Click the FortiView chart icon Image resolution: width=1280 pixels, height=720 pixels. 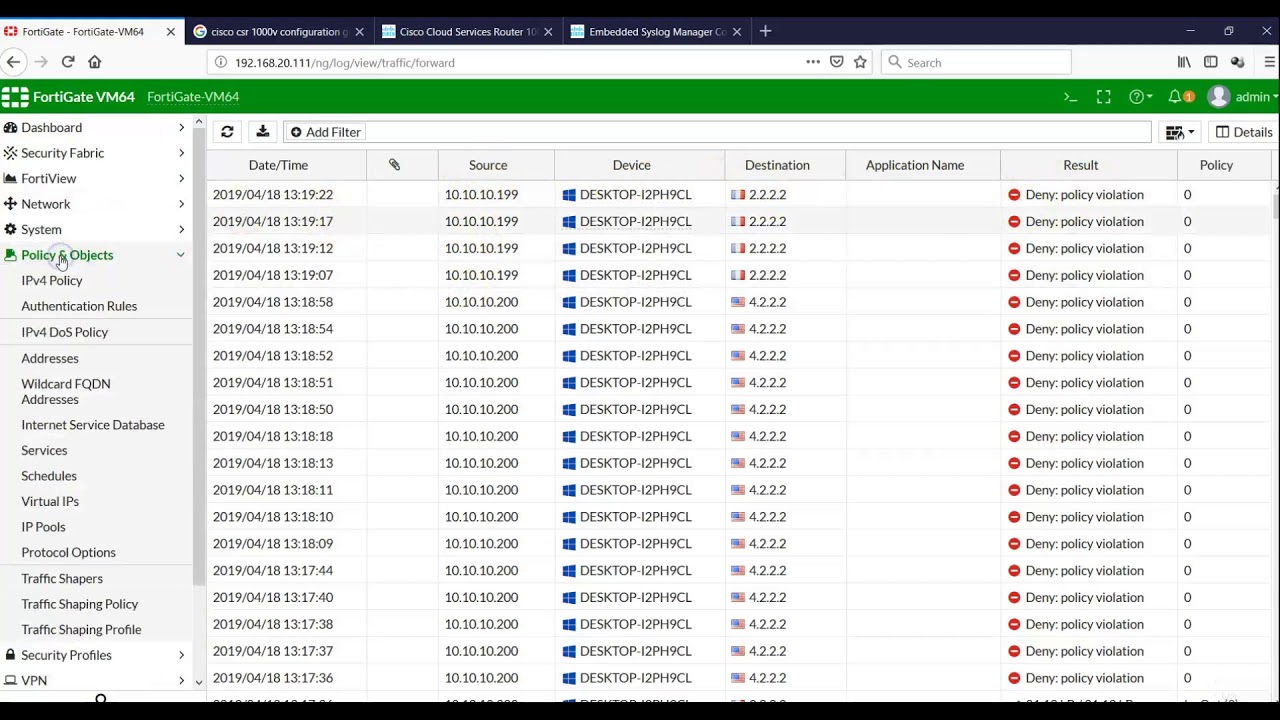click(x=10, y=178)
